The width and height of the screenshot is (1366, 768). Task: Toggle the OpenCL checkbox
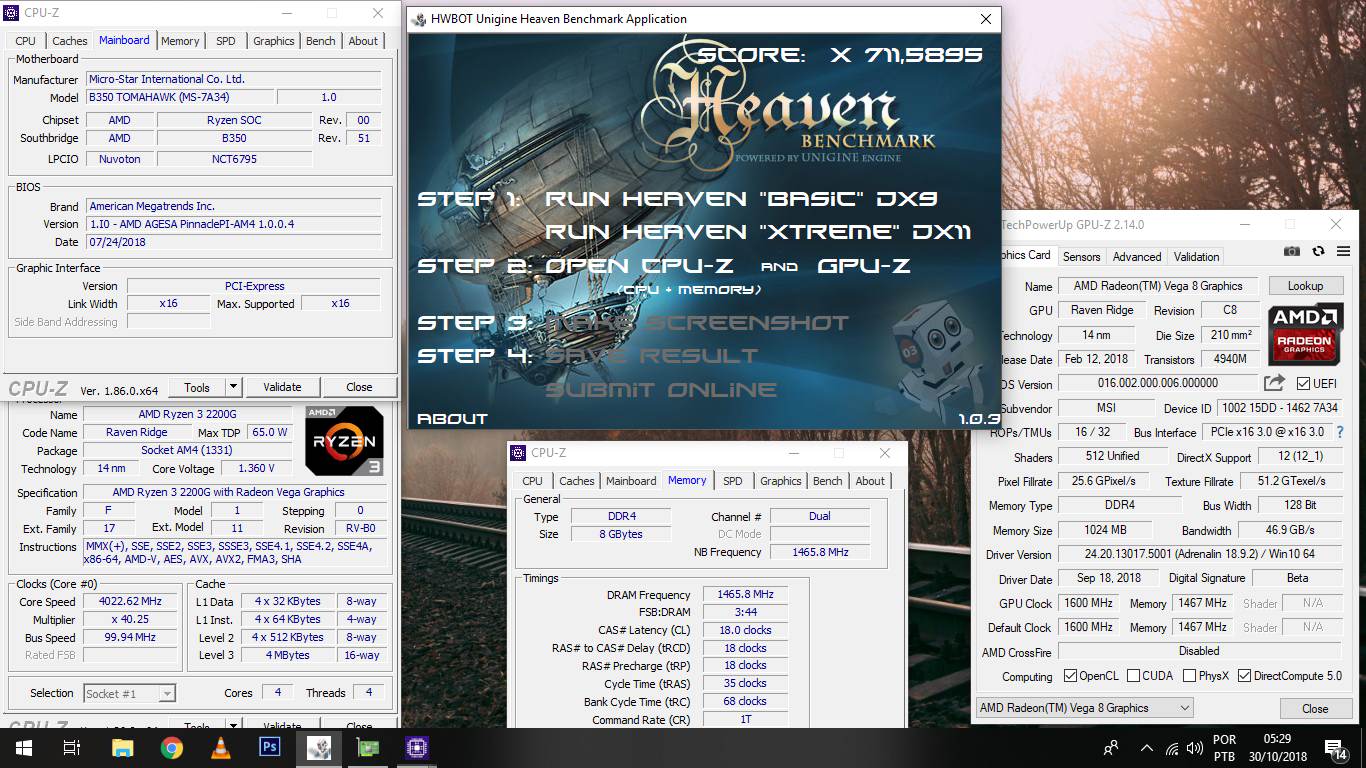1070,676
